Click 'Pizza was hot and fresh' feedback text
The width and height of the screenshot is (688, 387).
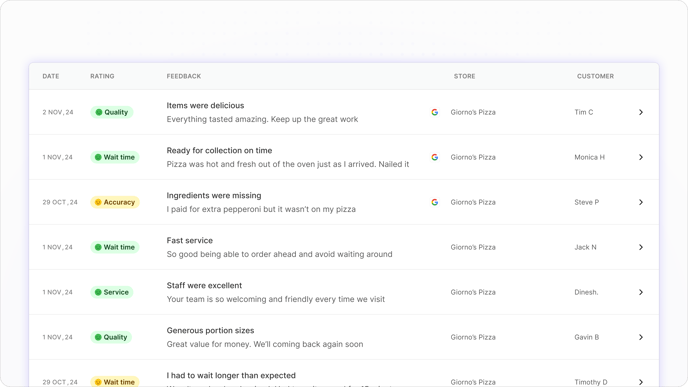tap(288, 164)
